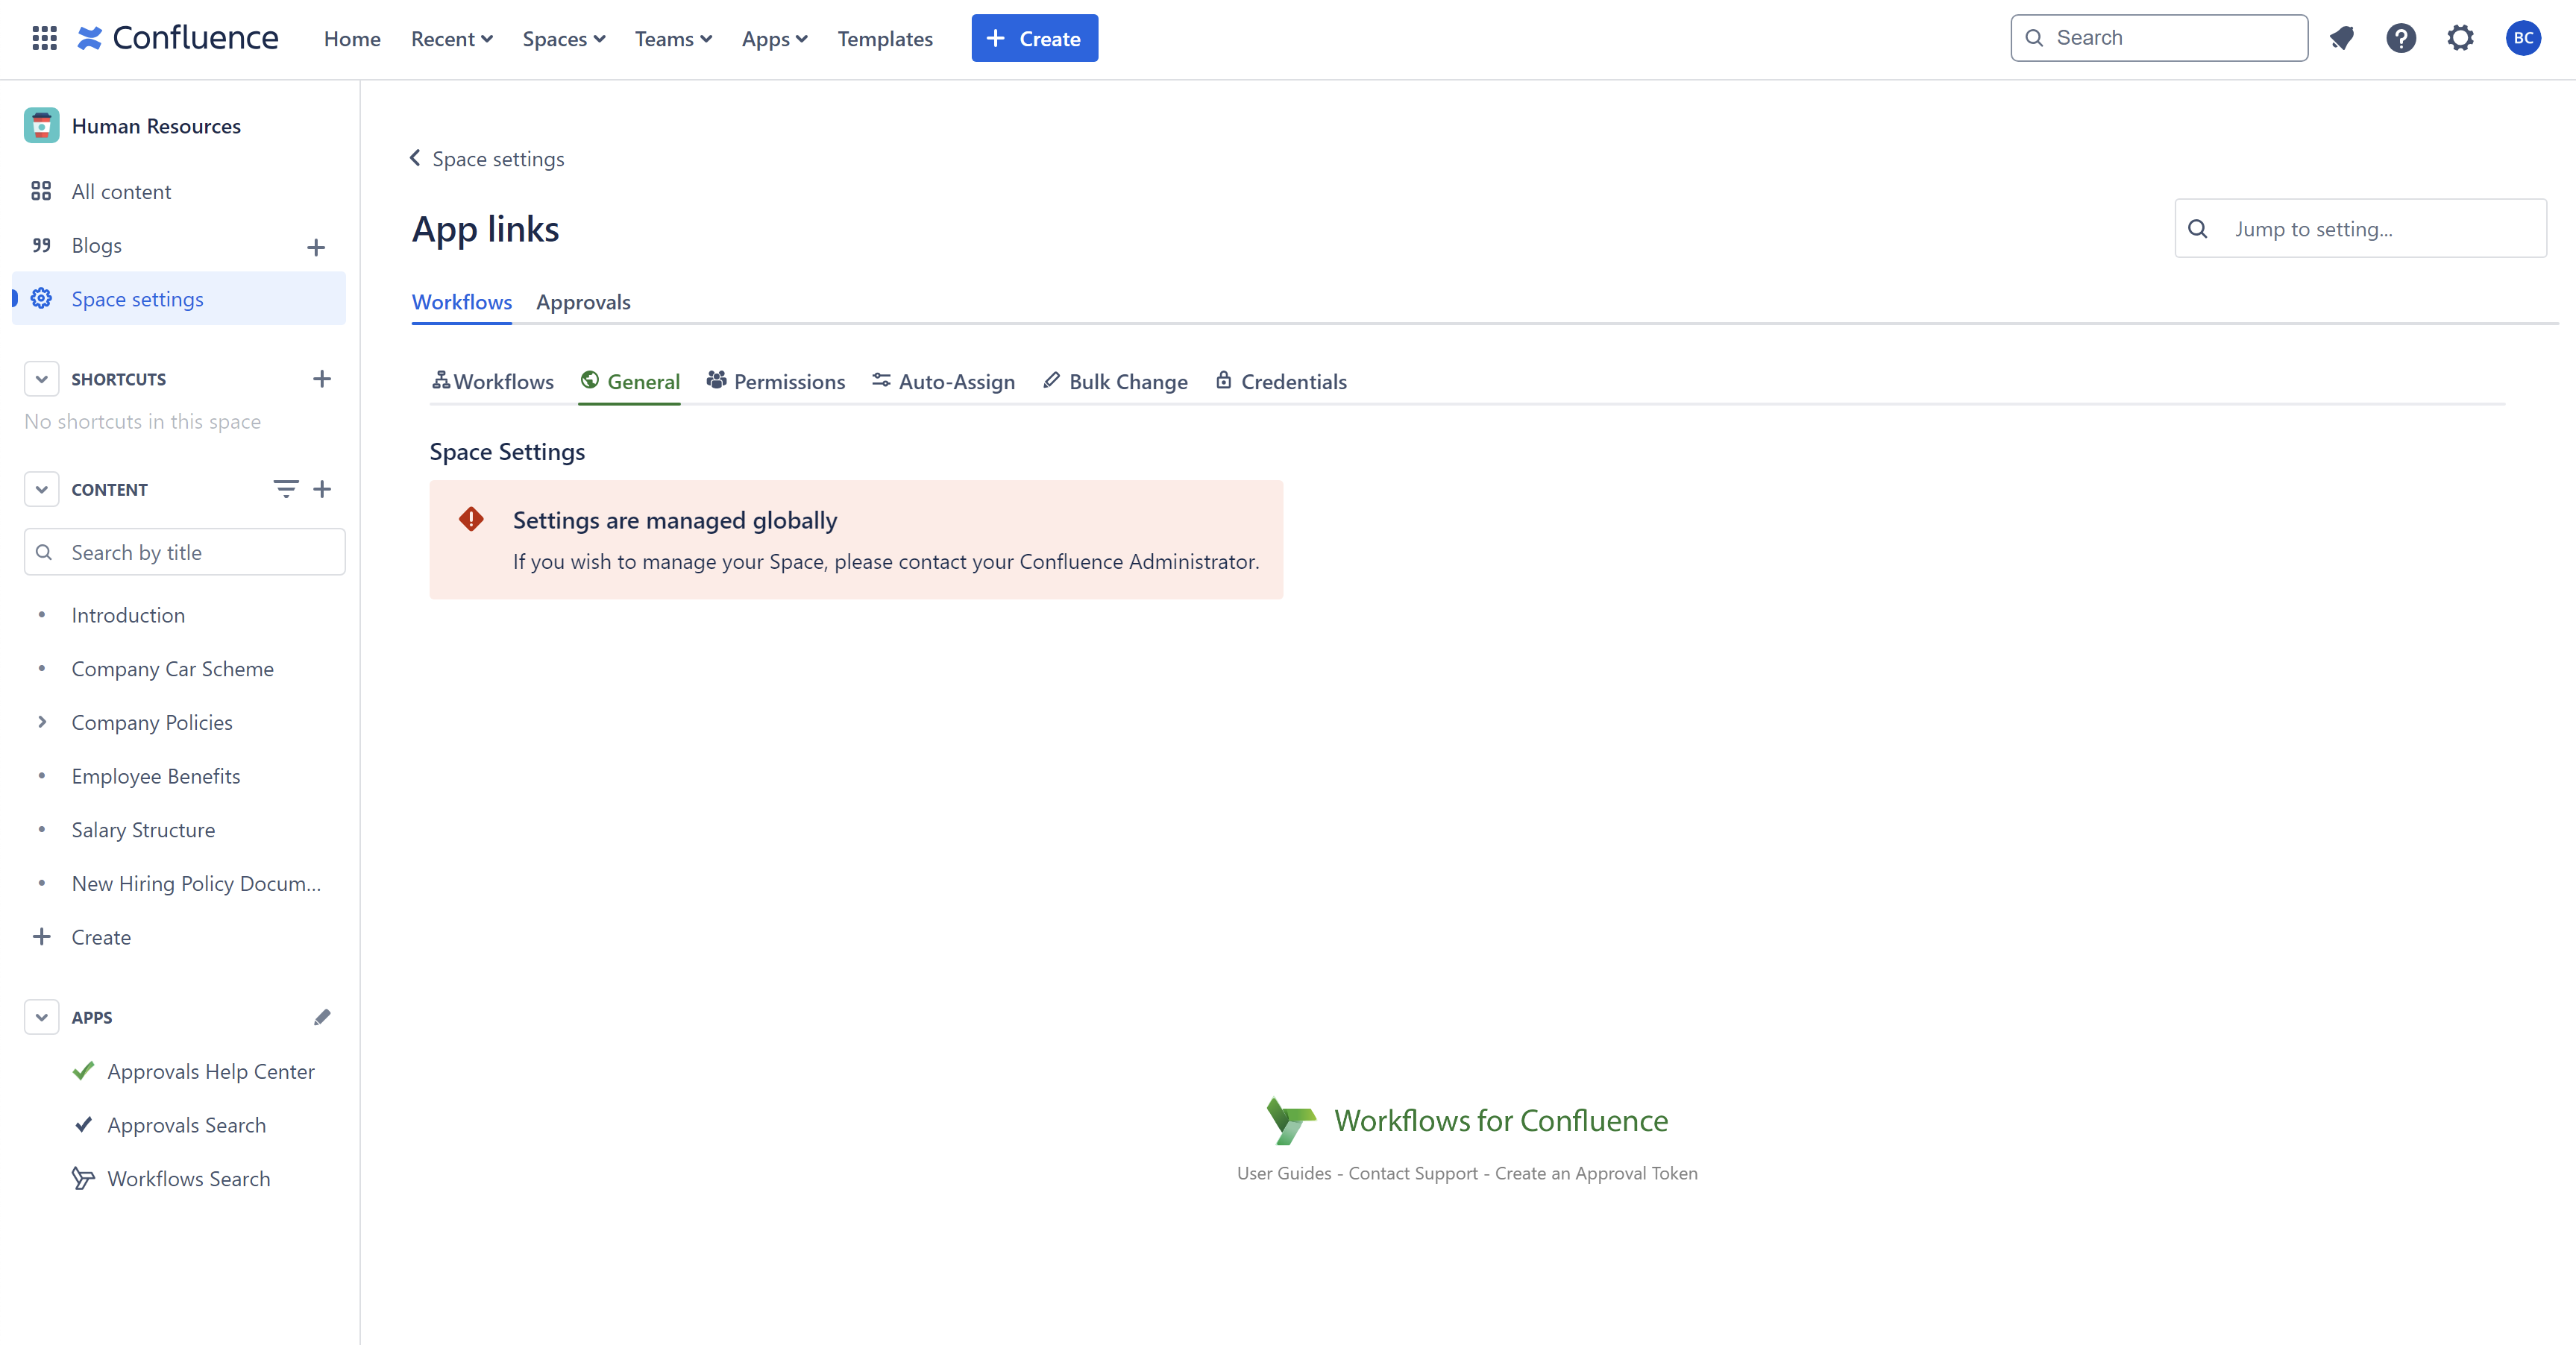
Task: Add a blog using the plus icon
Action: (x=316, y=247)
